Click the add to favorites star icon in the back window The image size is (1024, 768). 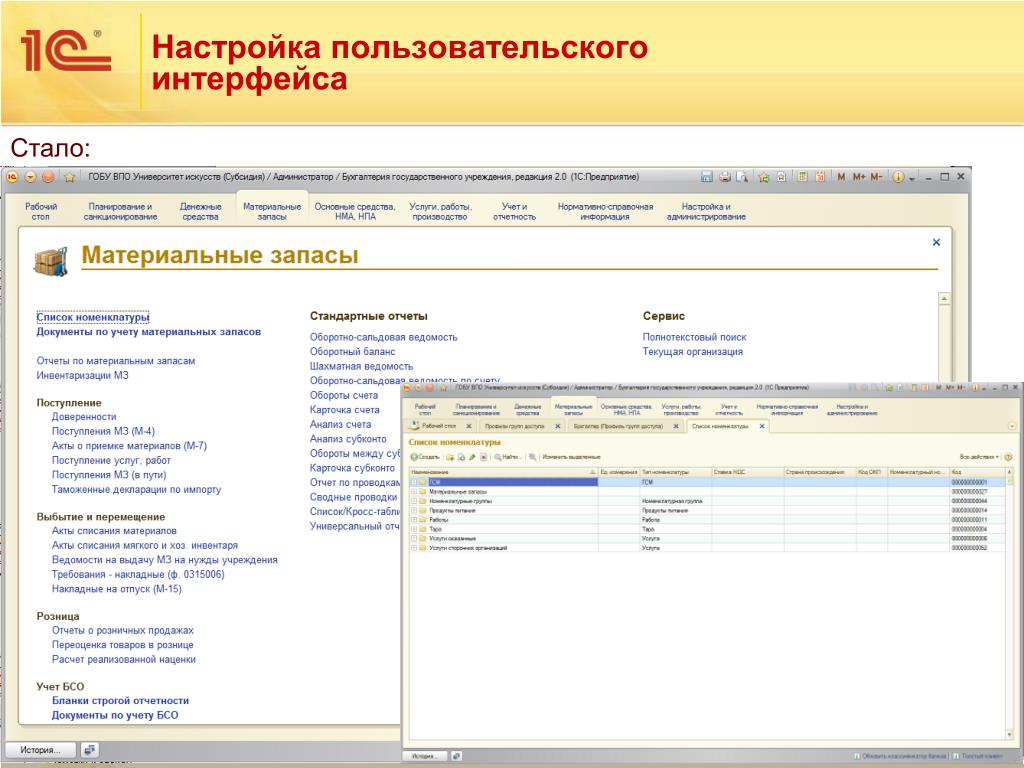click(x=763, y=177)
